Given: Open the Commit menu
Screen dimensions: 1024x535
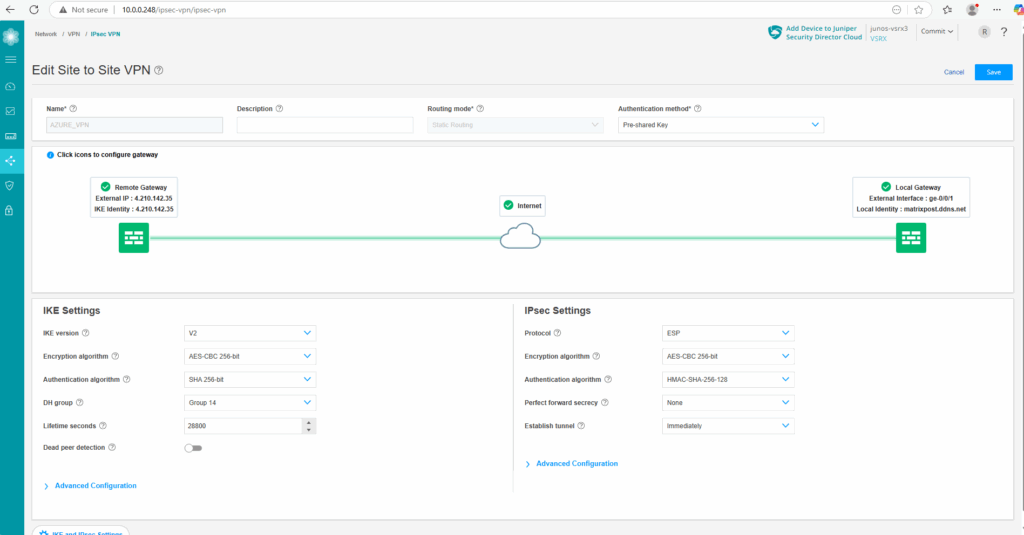Looking at the screenshot, I should (936, 31).
